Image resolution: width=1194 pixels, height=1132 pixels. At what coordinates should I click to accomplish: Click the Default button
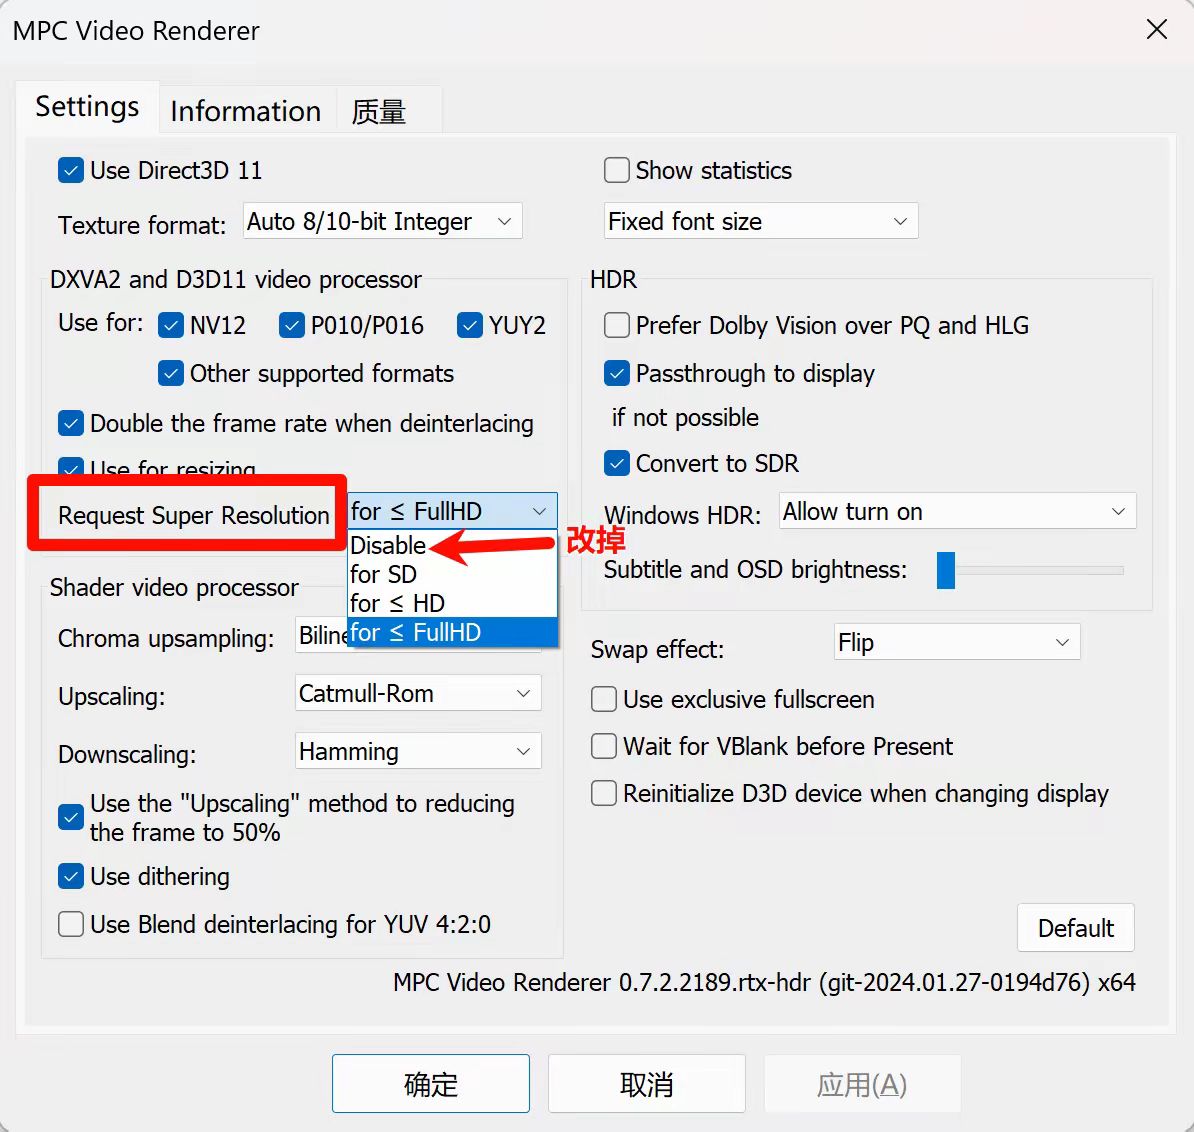(x=1075, y=927)
